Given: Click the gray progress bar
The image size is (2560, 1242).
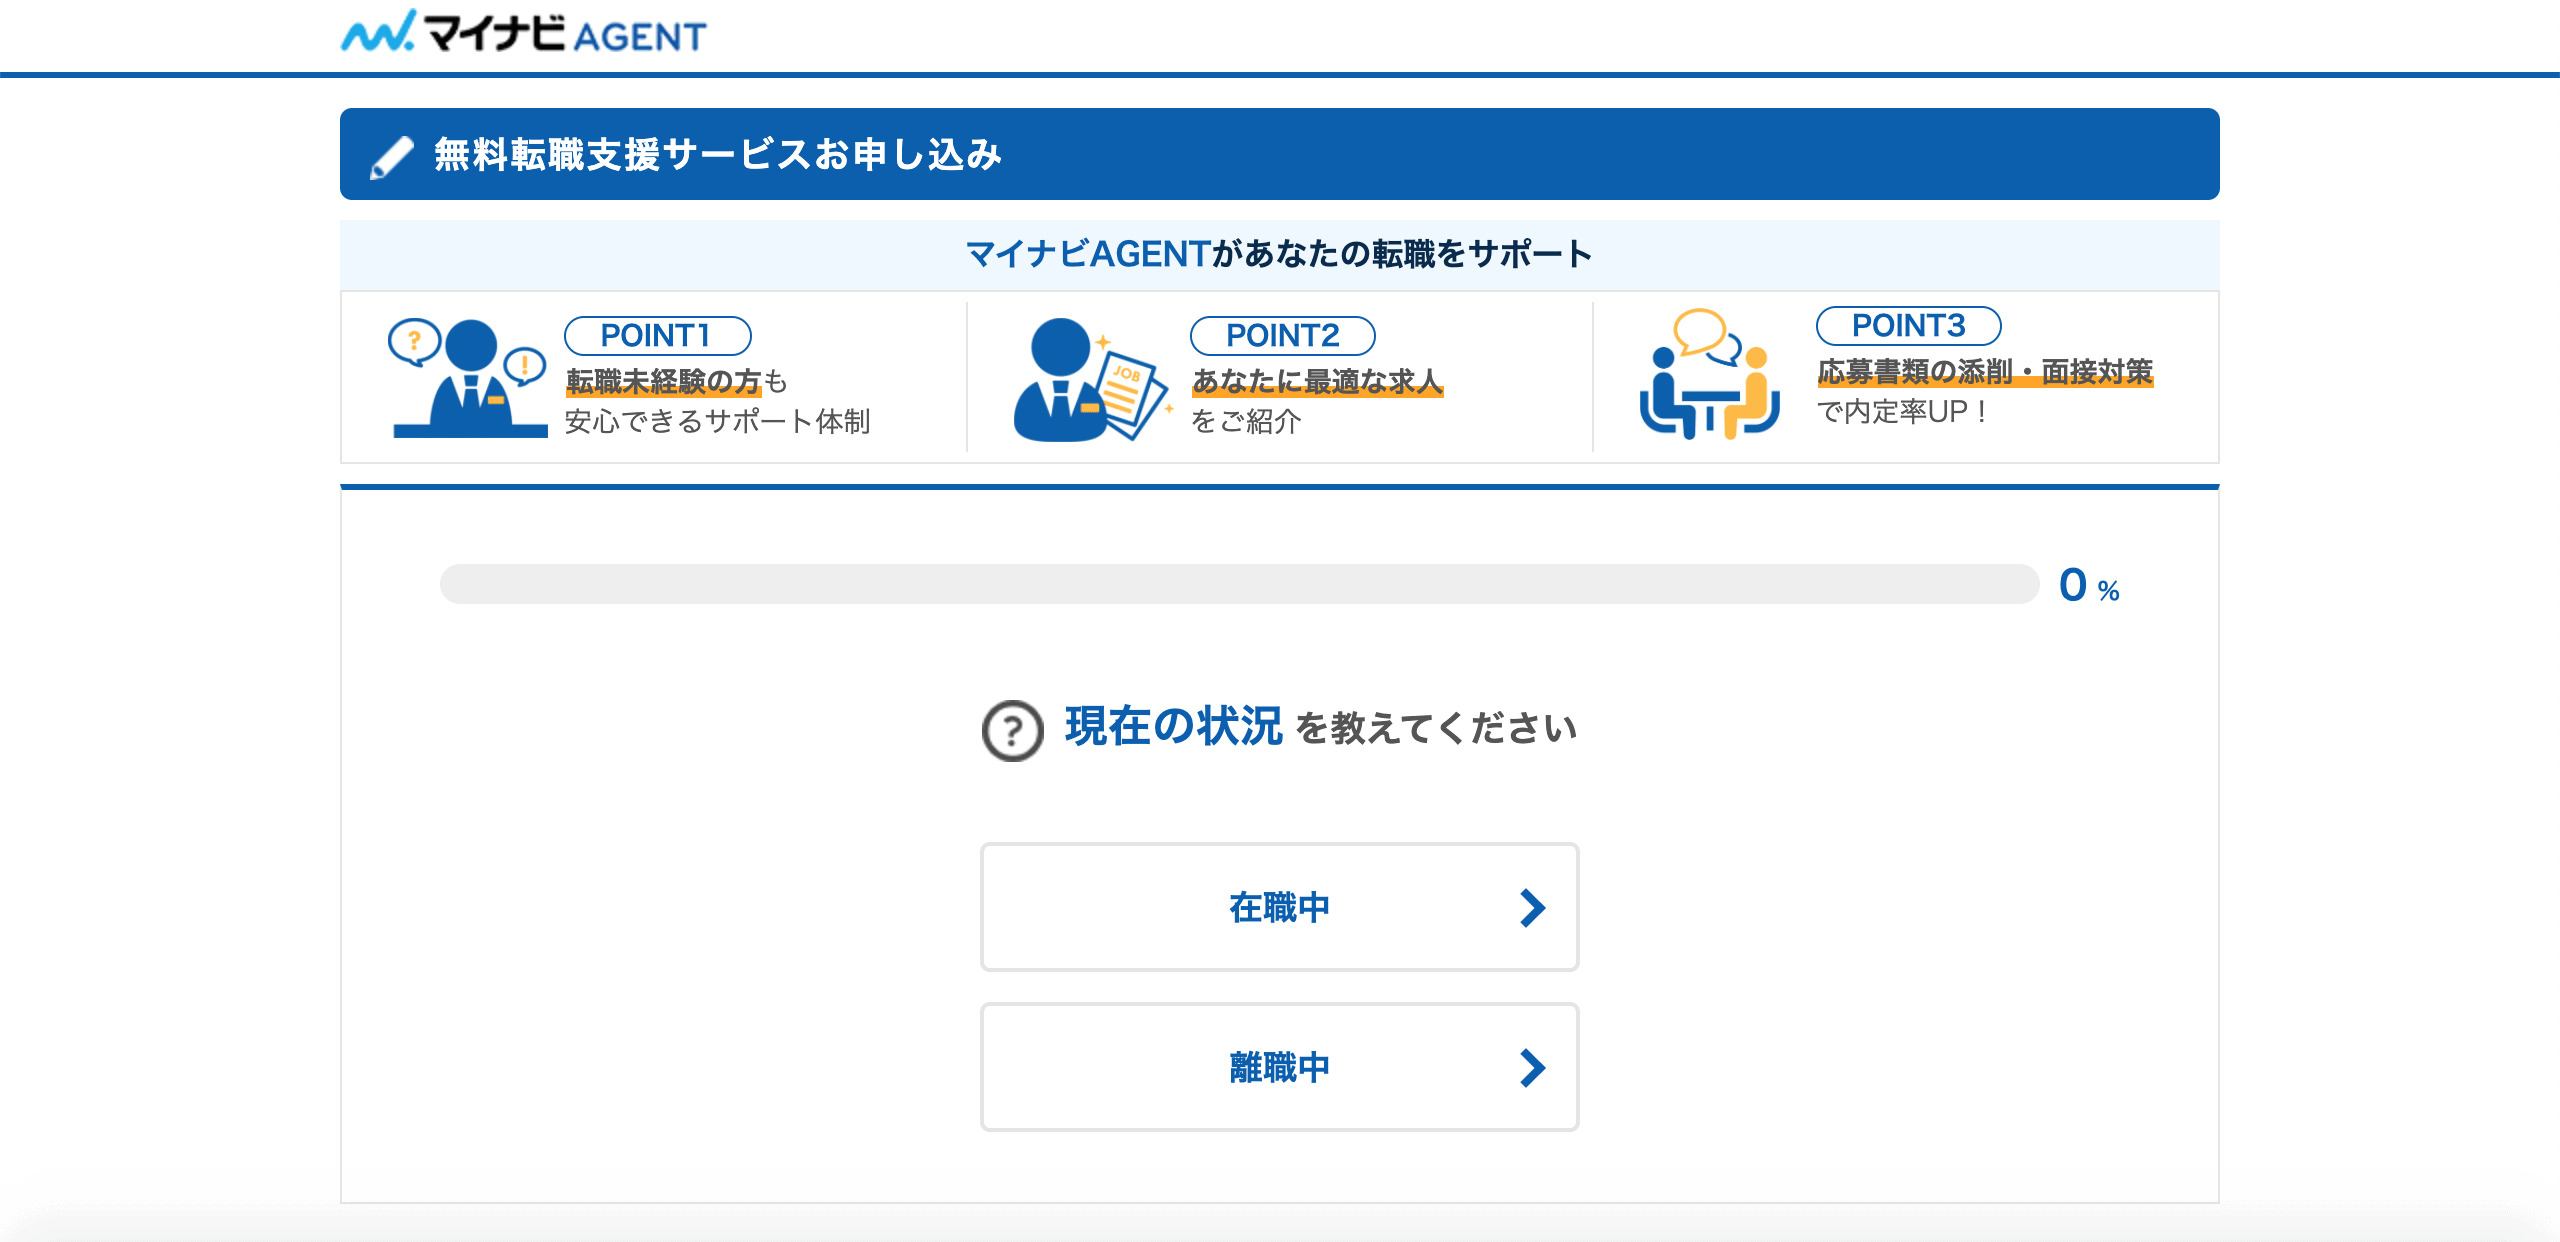Looking at the screenshot, I should click(1238, 584).
